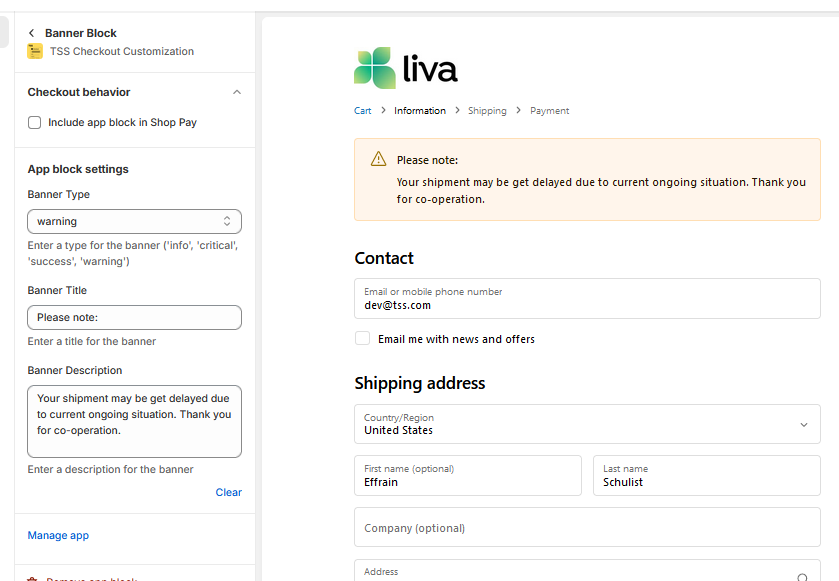Click the Company (optional) field

(x=587, y=527)
